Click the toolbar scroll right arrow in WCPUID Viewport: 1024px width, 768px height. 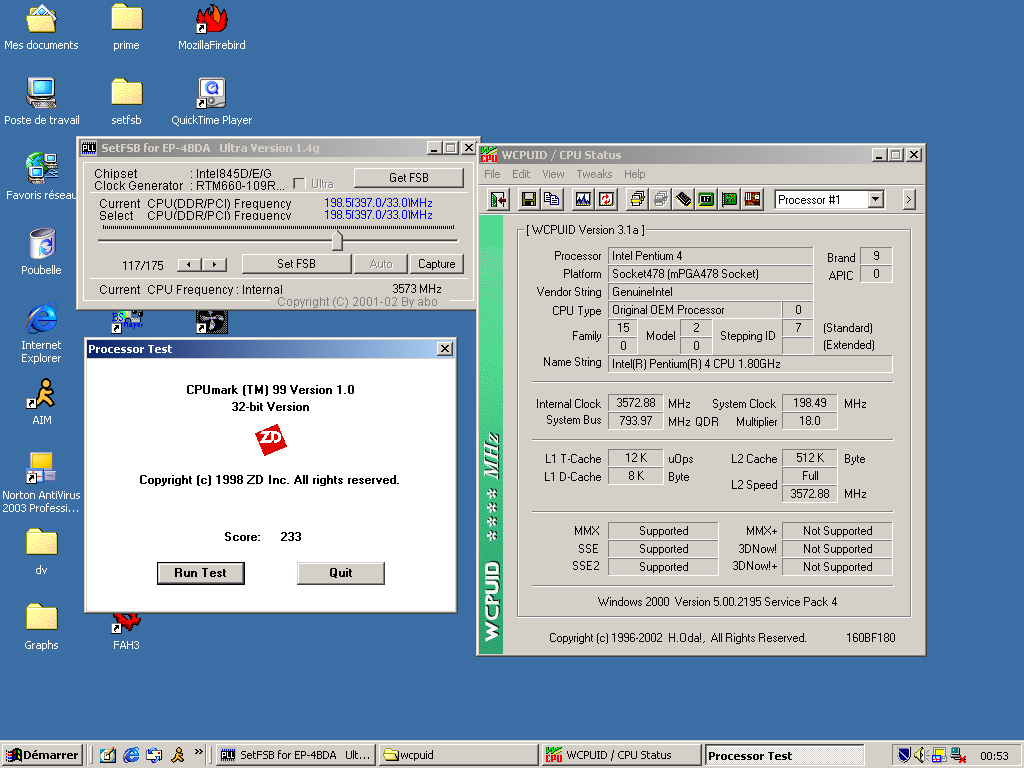tap(908, 199)
